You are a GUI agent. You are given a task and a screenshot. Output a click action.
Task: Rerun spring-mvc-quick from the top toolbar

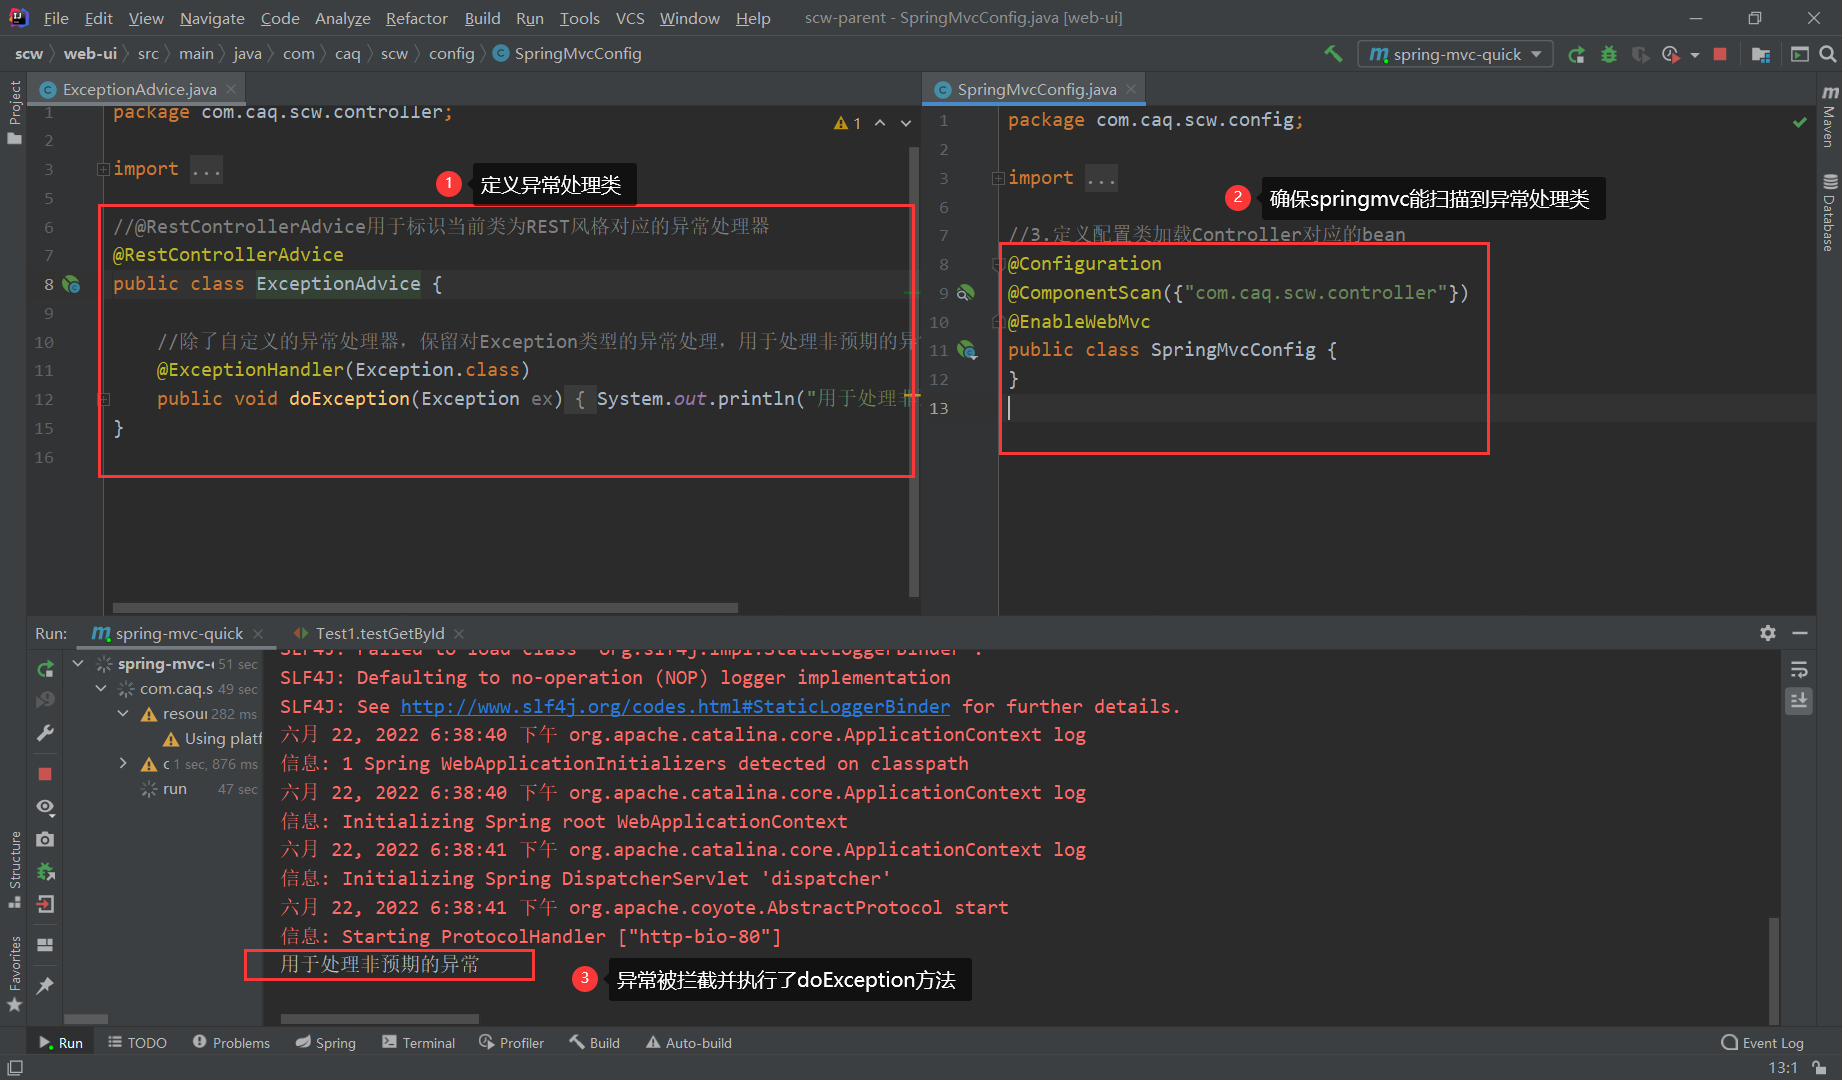(1576, 54)
